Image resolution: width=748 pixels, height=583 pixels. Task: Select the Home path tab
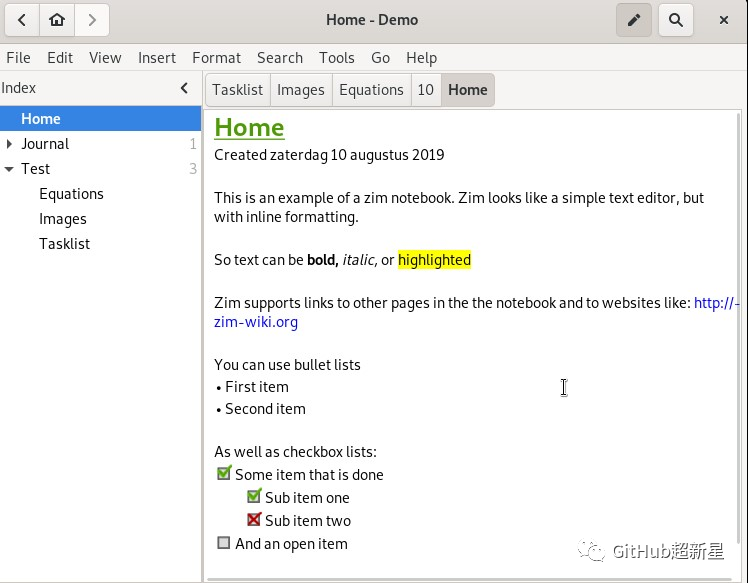pyautogui.click(x=468, y=90)
